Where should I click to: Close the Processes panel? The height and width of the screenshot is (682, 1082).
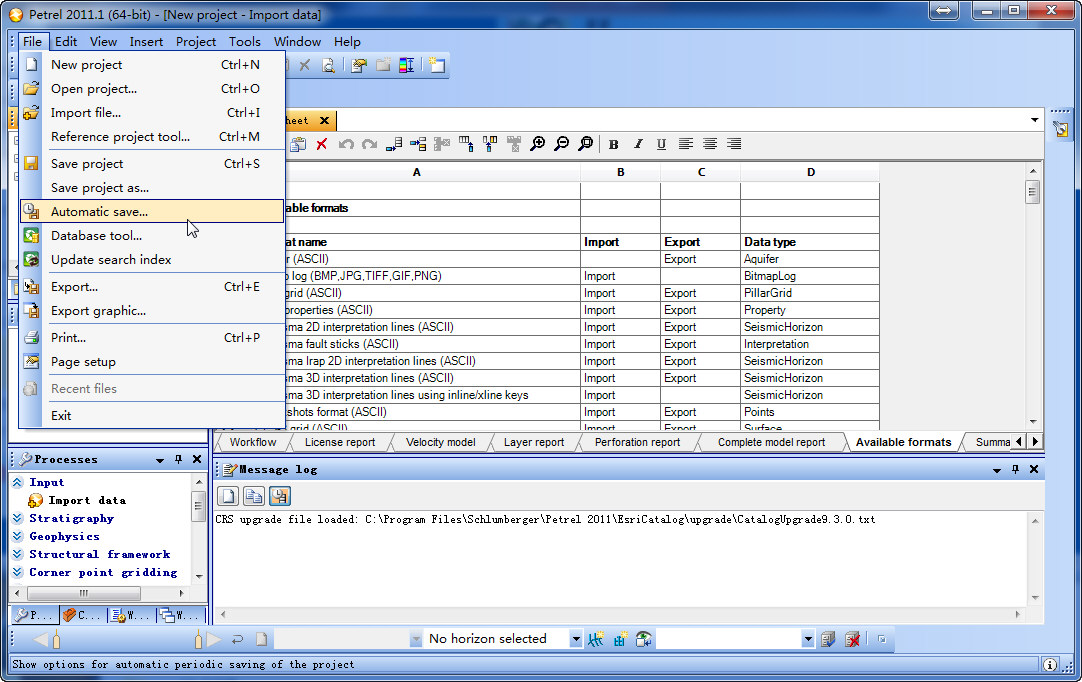tap(197, 459)
